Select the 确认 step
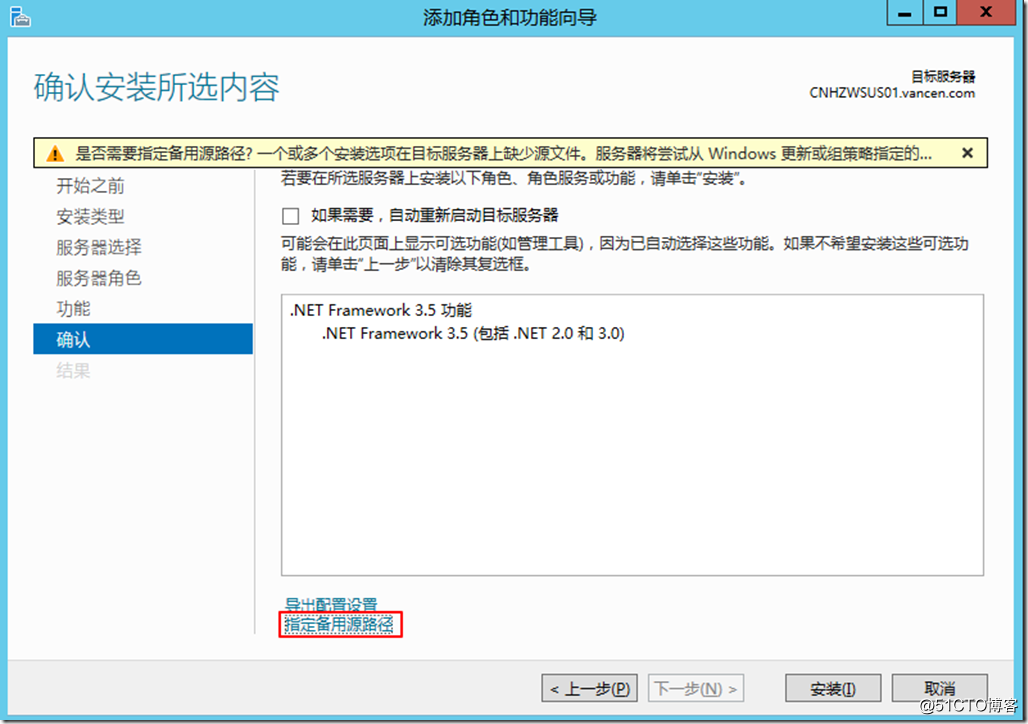 click(x=143, y=339)
